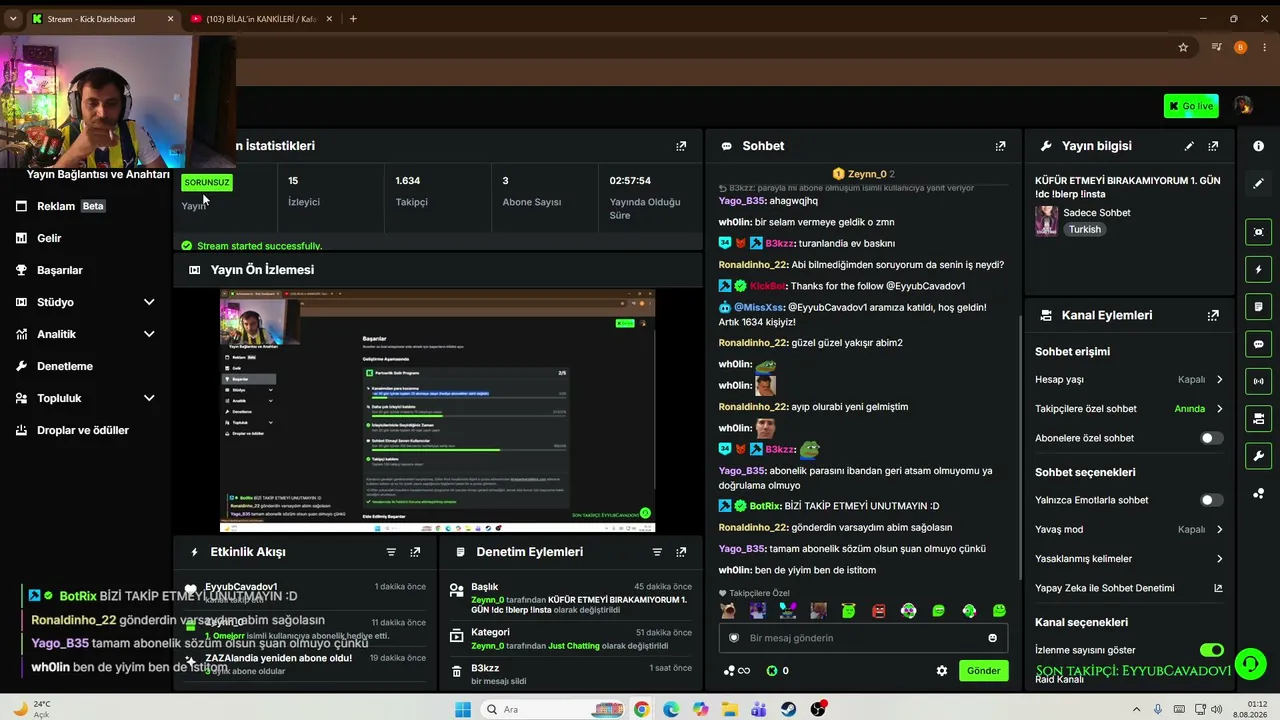Viewport: 1280px width, 720px height.
Task: Toggle the stream preview widget icon in sidebar
Action: click(x=1258, y=232)
